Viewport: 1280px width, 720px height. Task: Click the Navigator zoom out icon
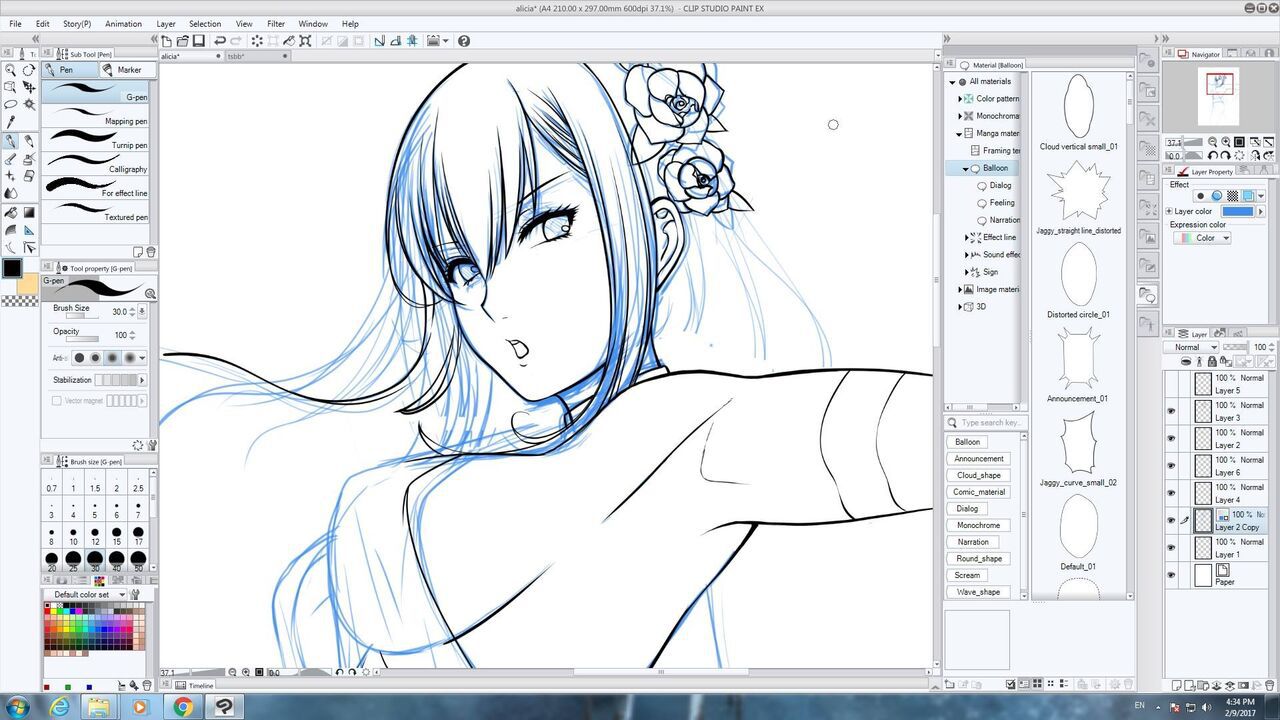(x=1213, y=142)
